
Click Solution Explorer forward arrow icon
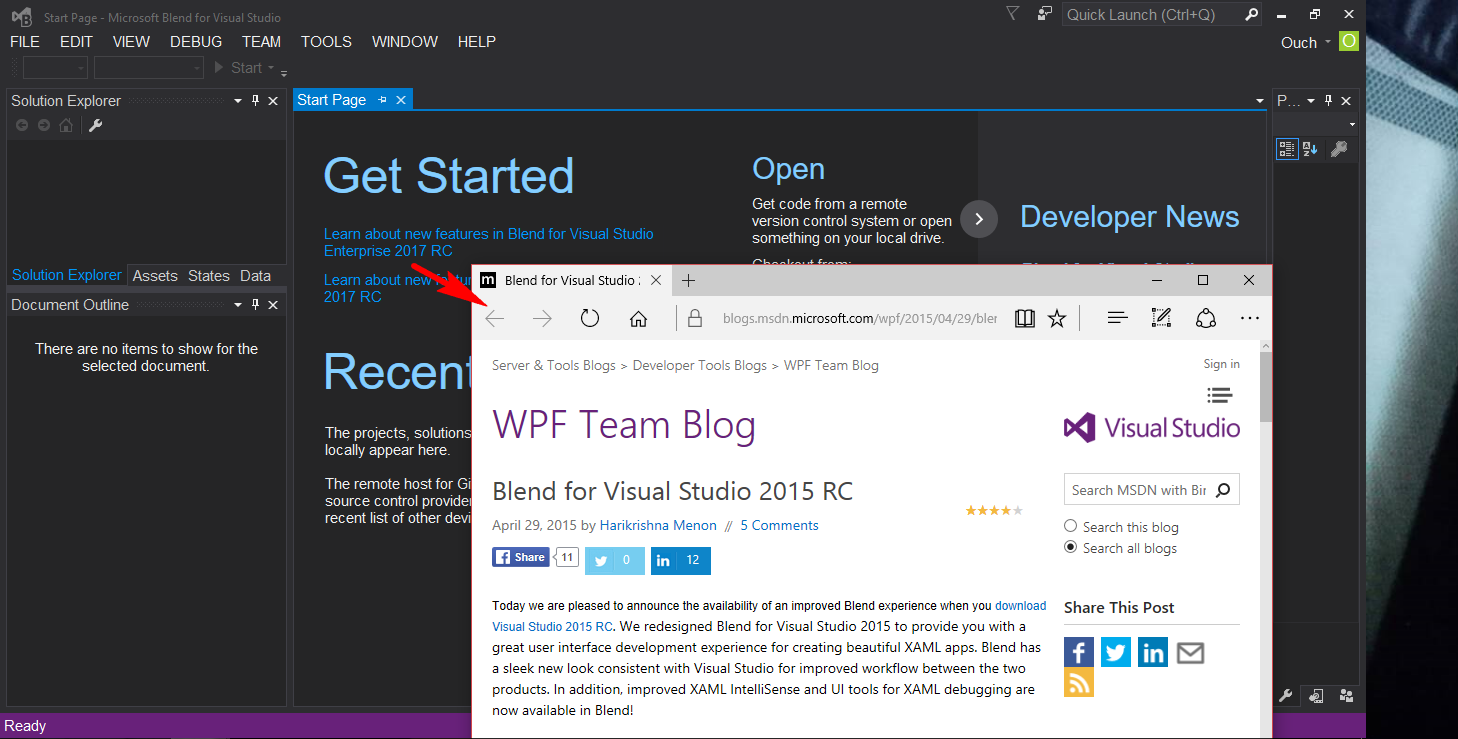click(x=44, y=125)
